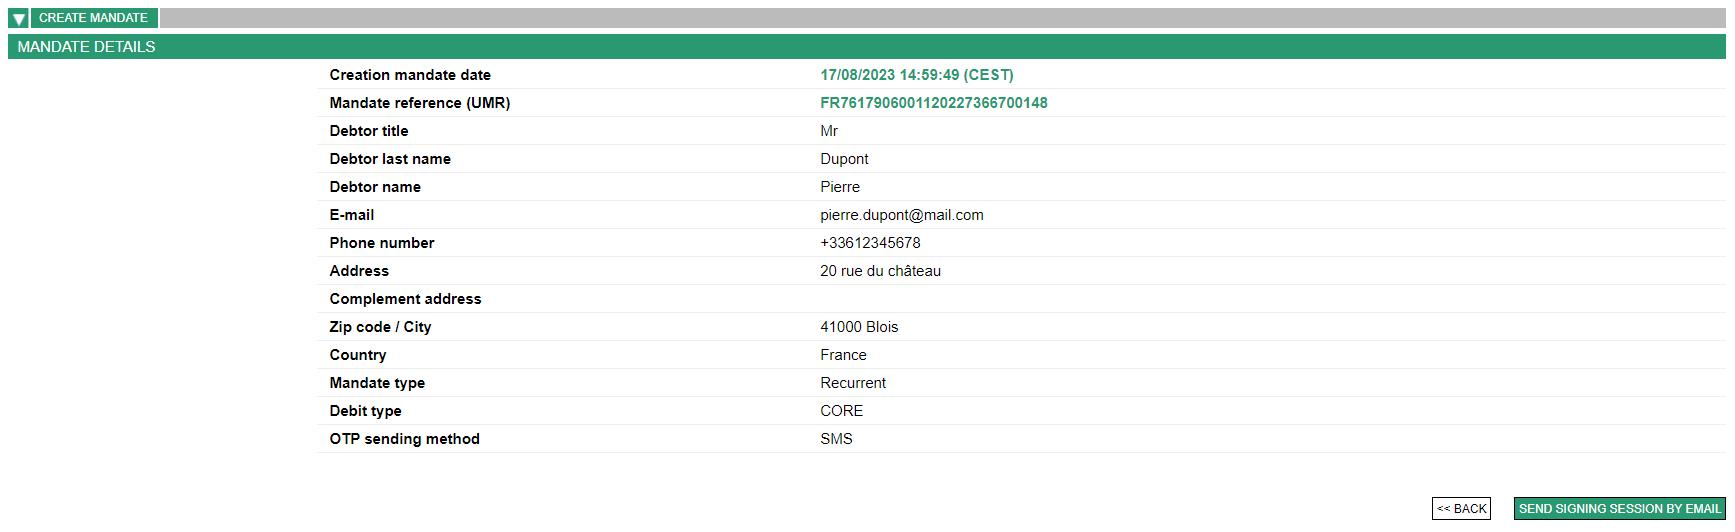Click the zip code and city 41000 Blois
The image size is (1735, 532).
pos(859,327)
